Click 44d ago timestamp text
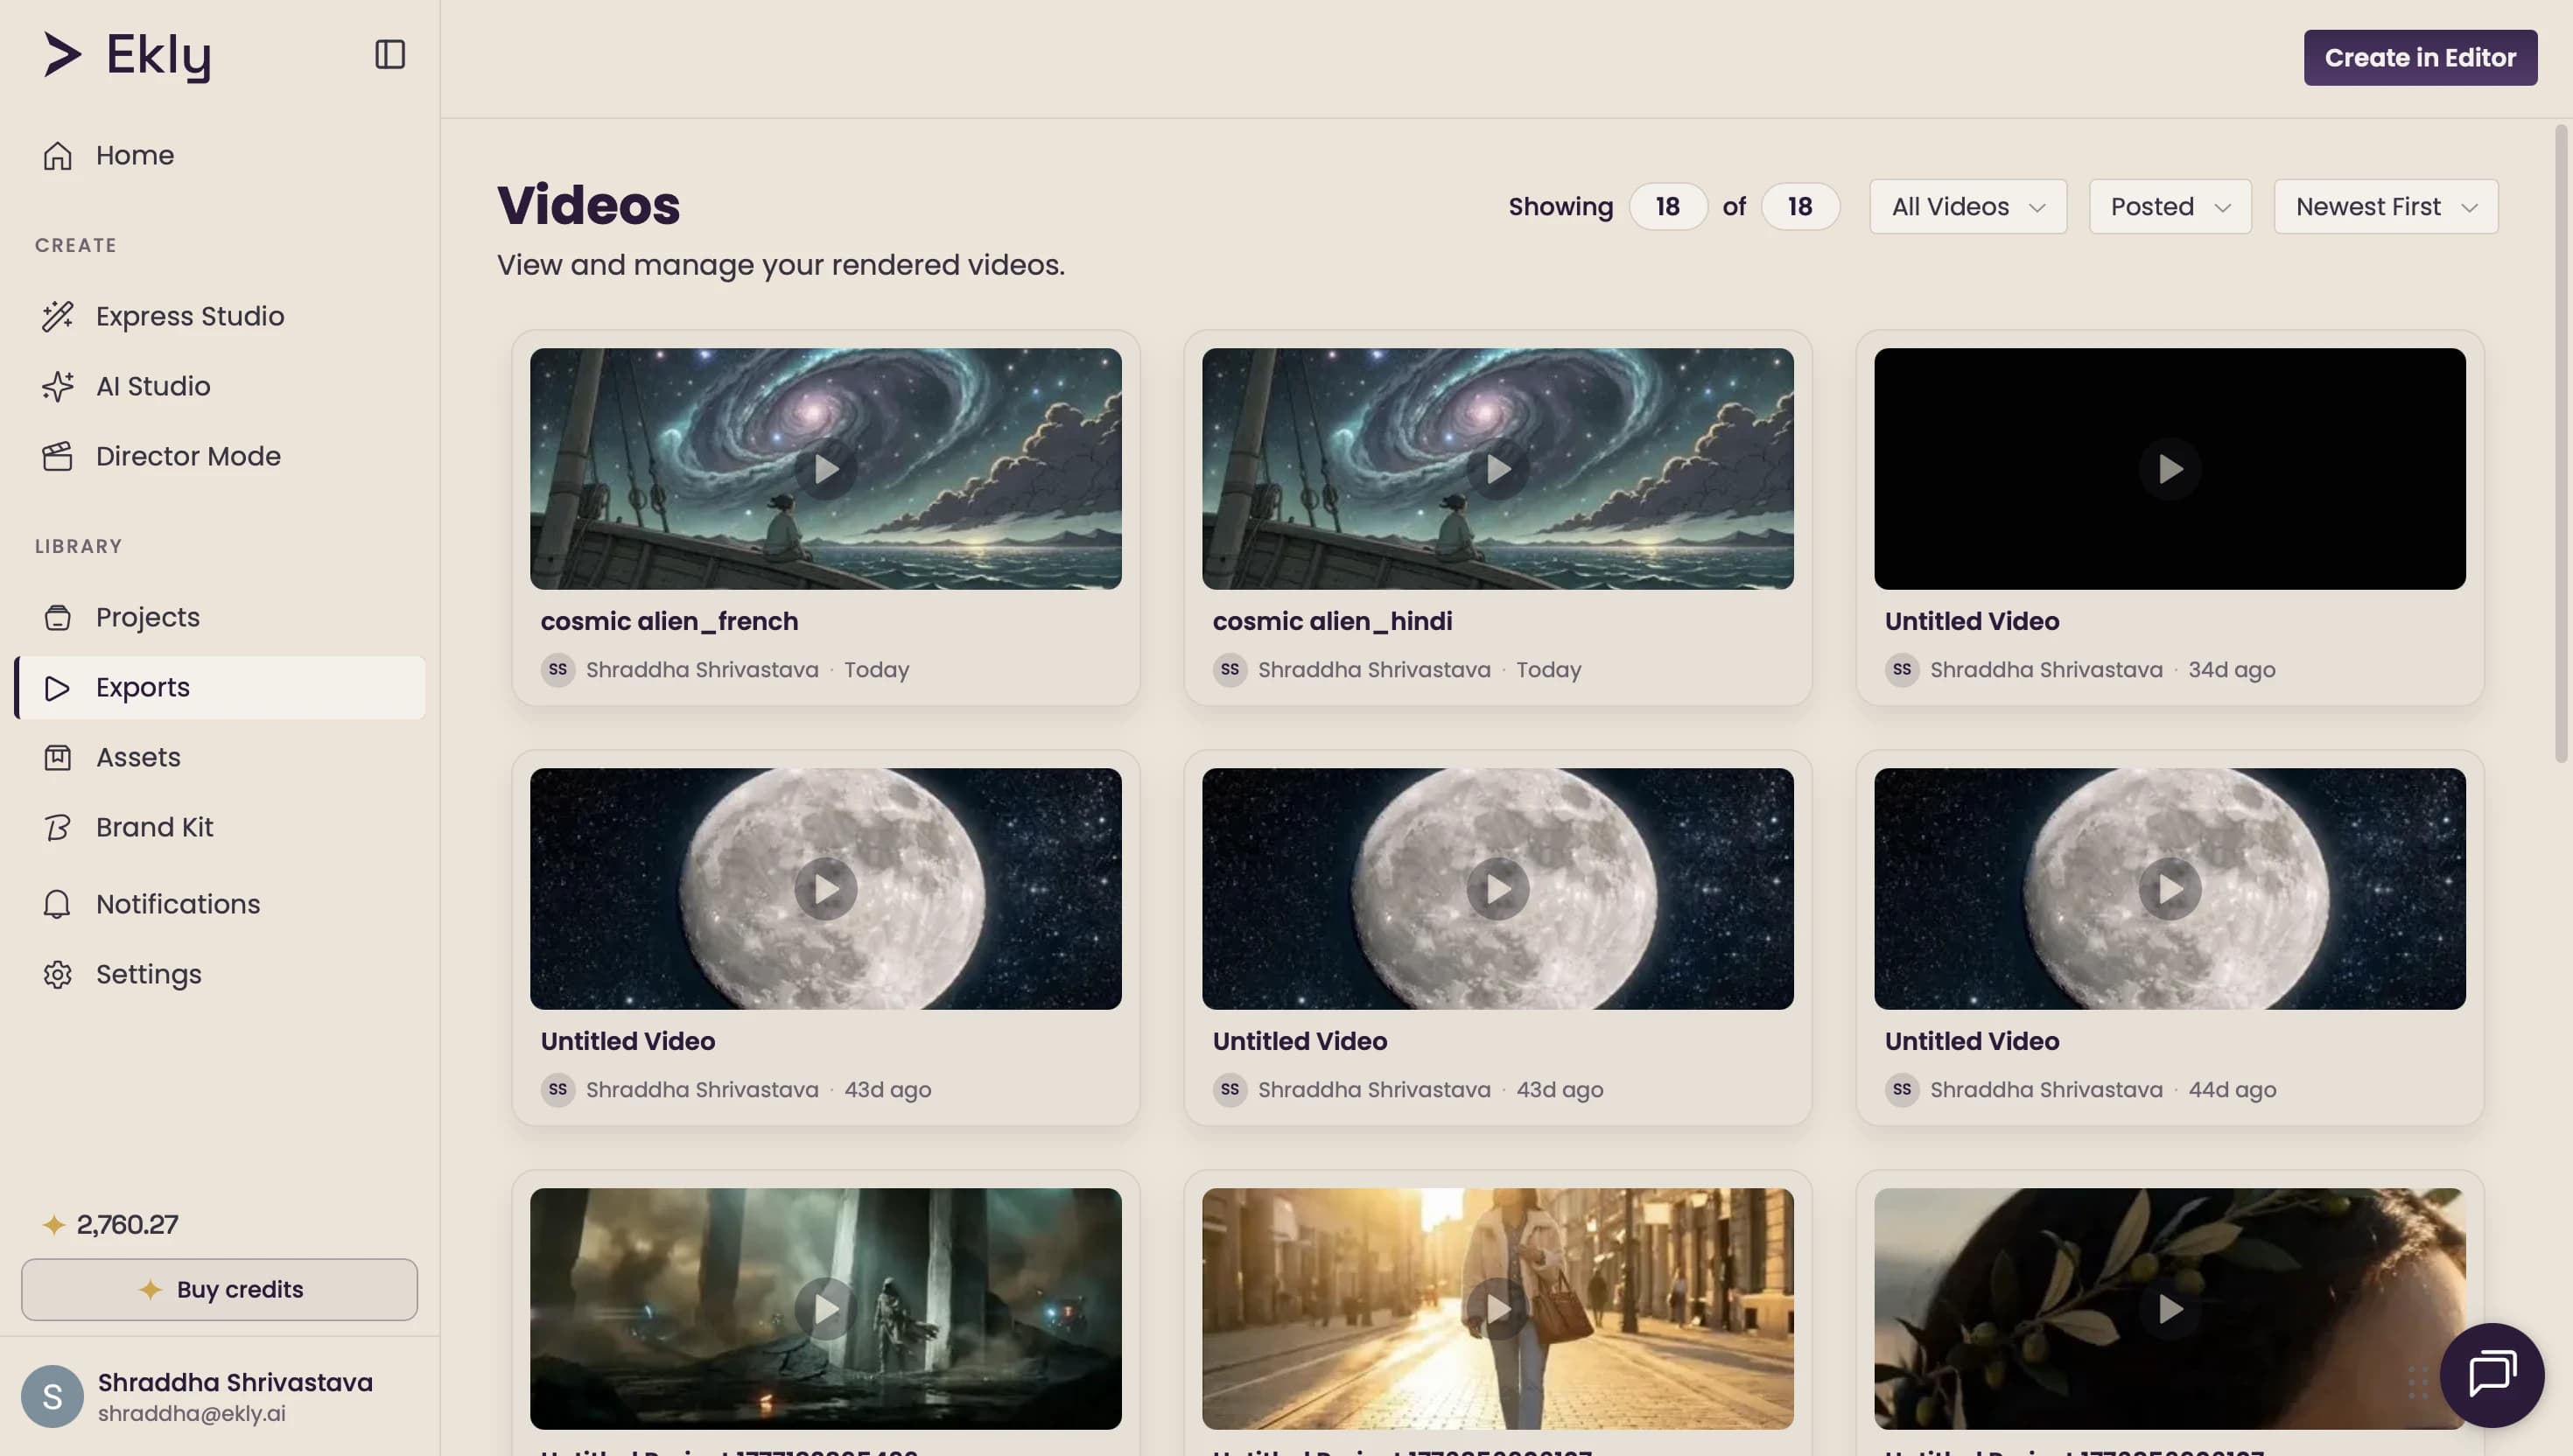The height and width of the screenshot is (1456, 2573). [2232, 1089]
